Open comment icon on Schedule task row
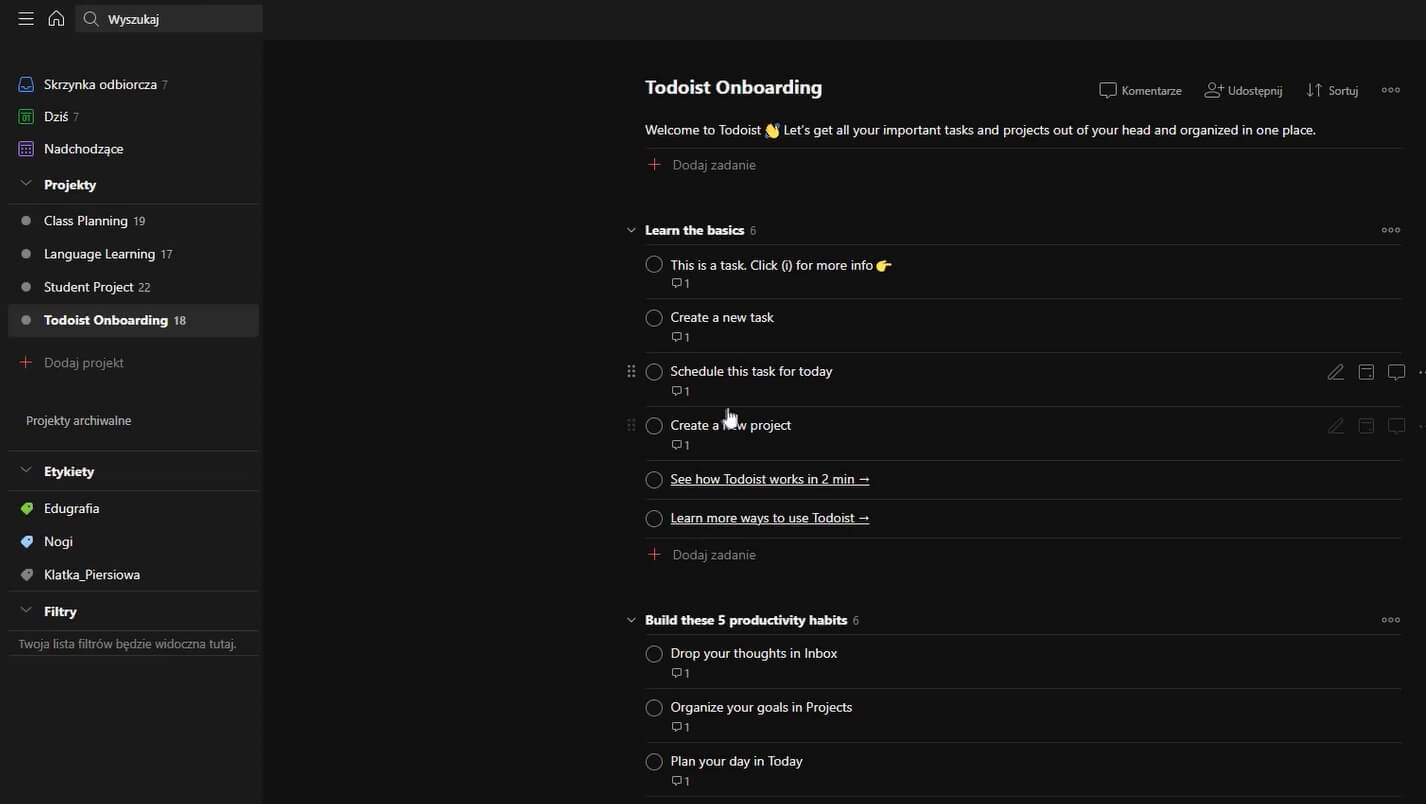 [1396, 372]
